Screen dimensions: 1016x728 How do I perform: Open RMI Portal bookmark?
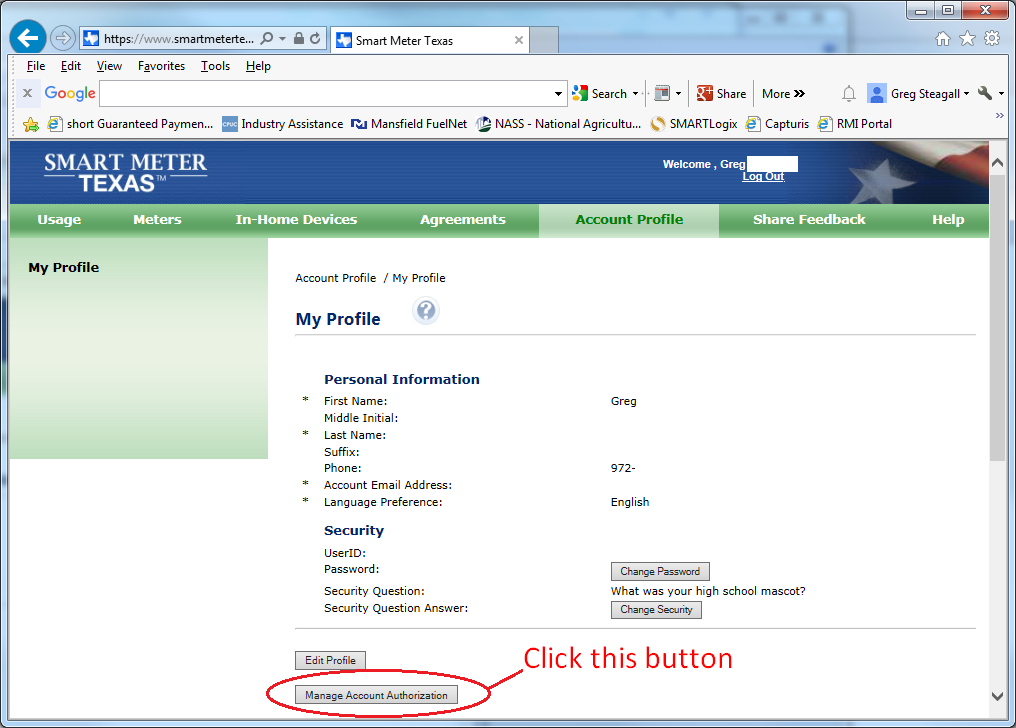click(855, 124)
